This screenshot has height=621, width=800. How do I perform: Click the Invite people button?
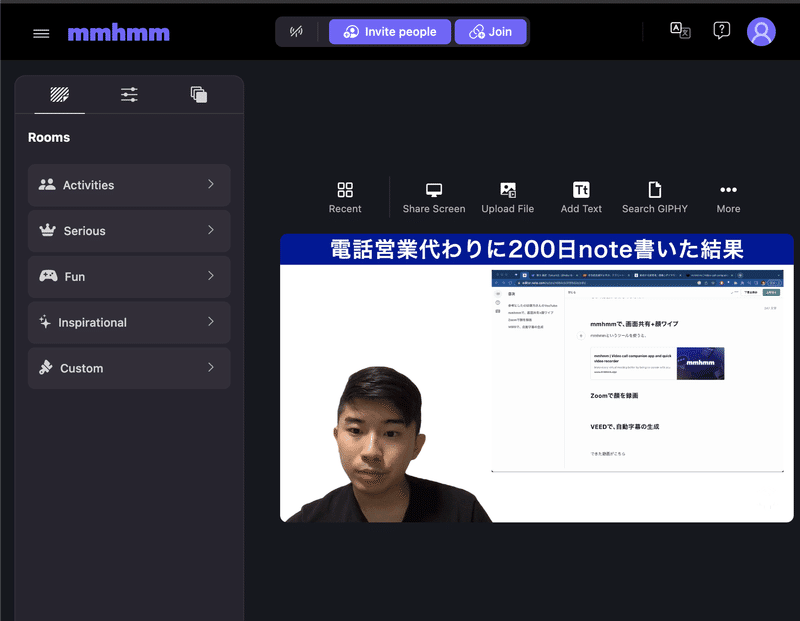point(389,31)
